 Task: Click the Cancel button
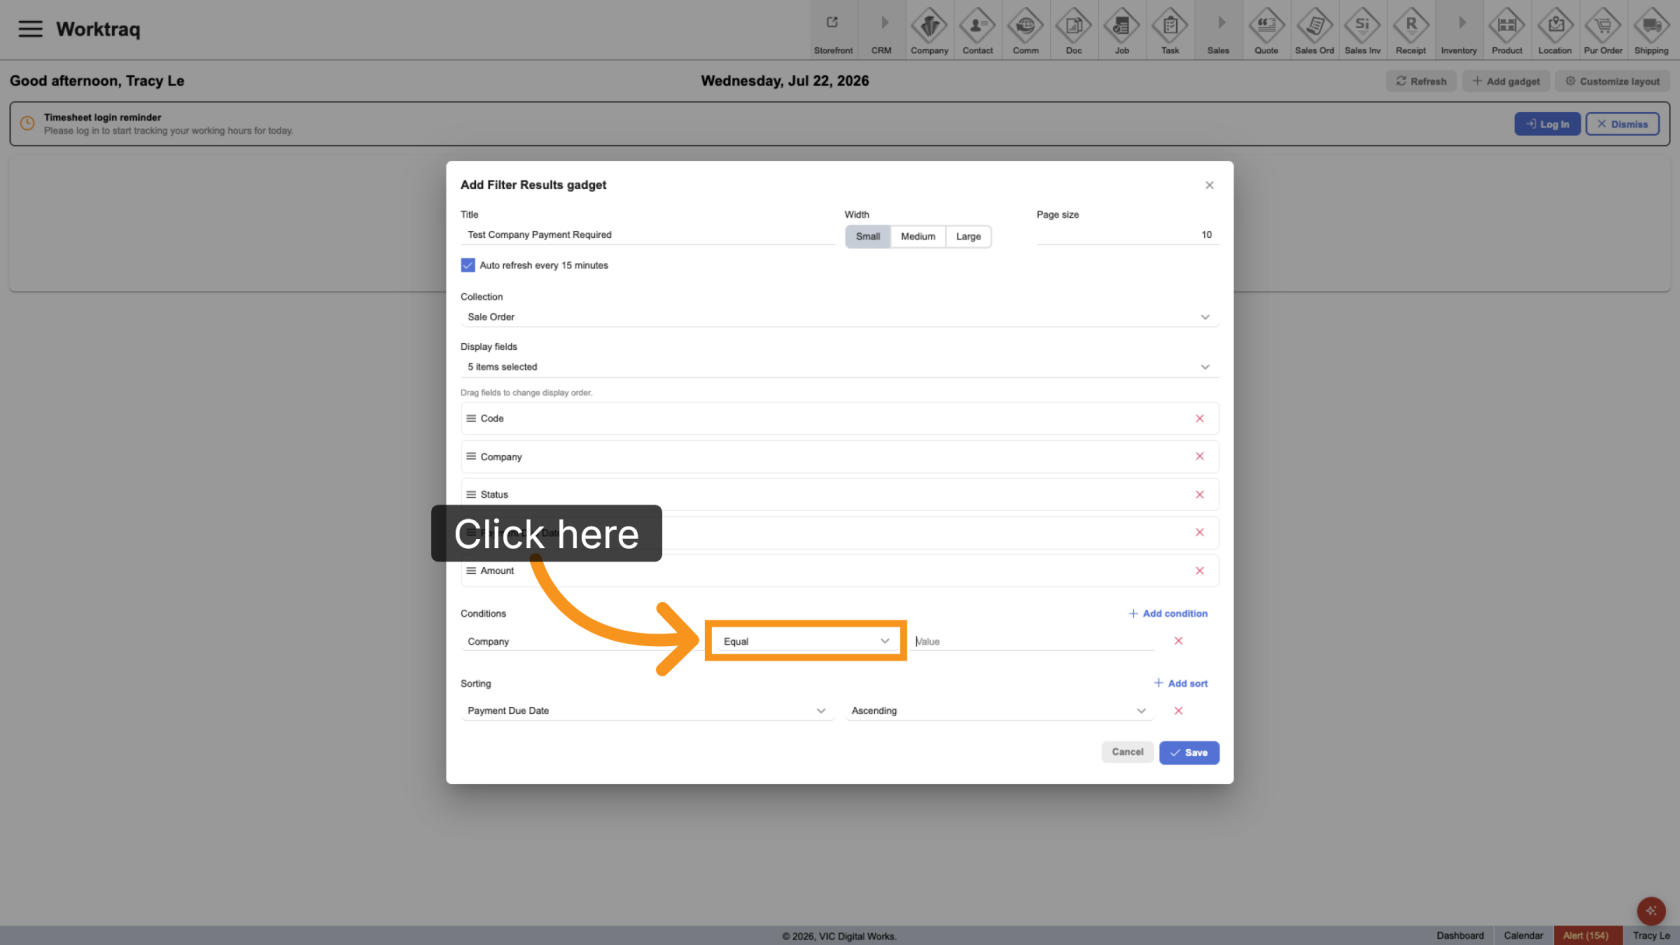[1127, 752]
